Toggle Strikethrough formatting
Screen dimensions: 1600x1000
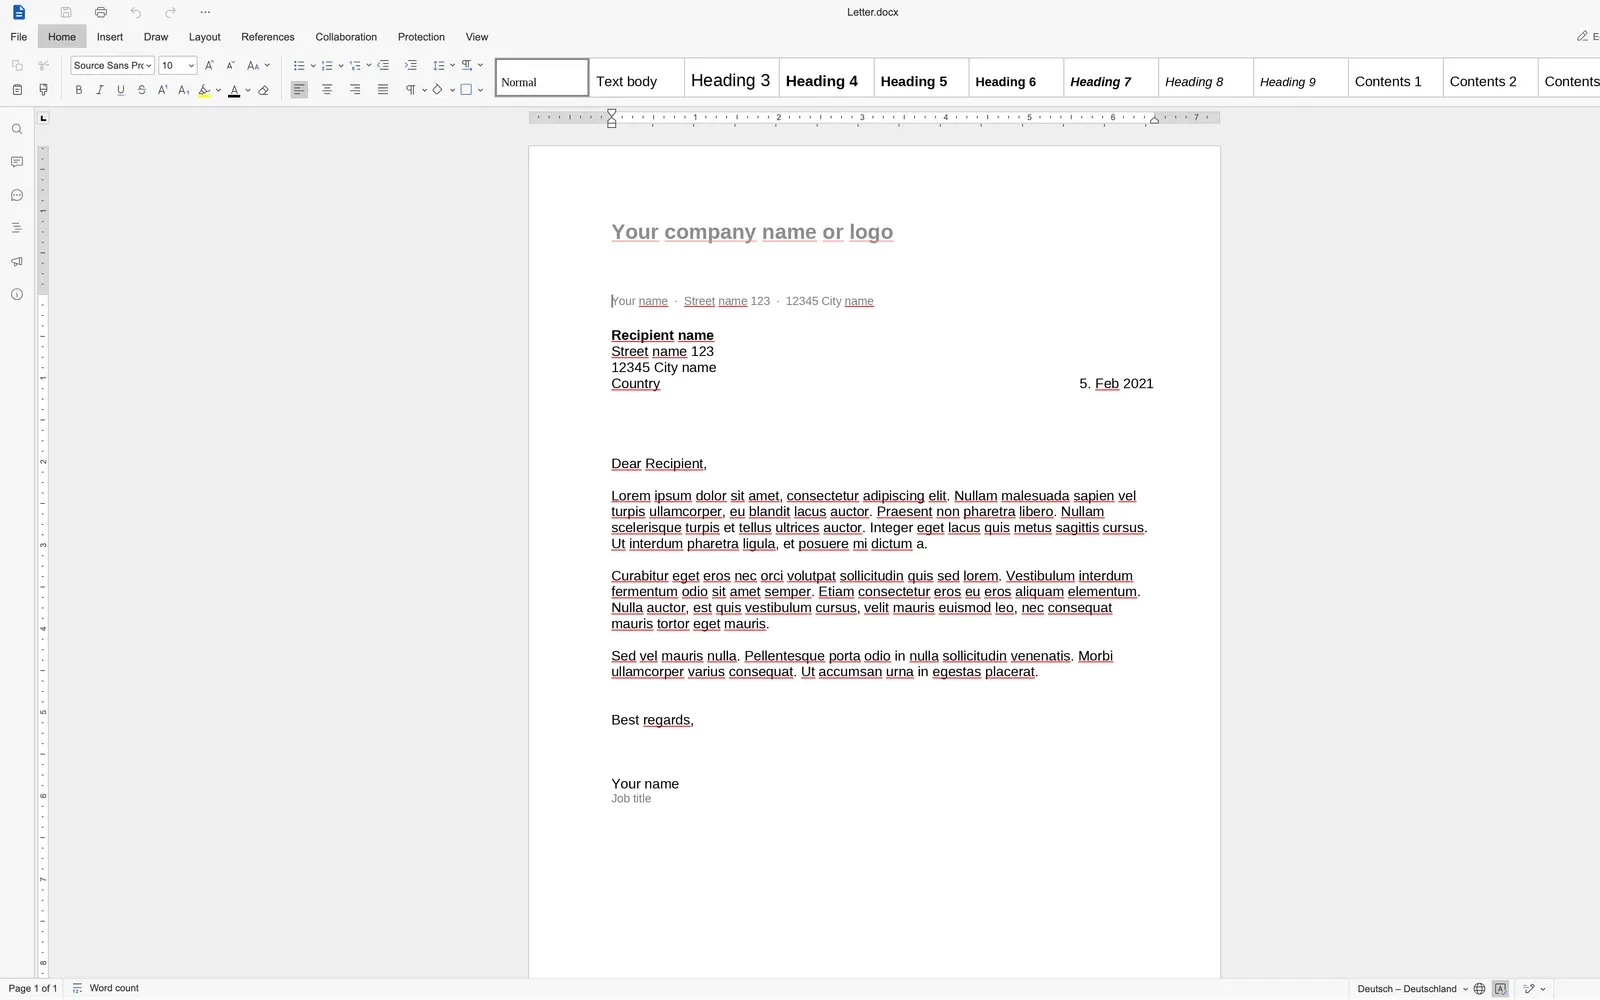tap(142, 90)
